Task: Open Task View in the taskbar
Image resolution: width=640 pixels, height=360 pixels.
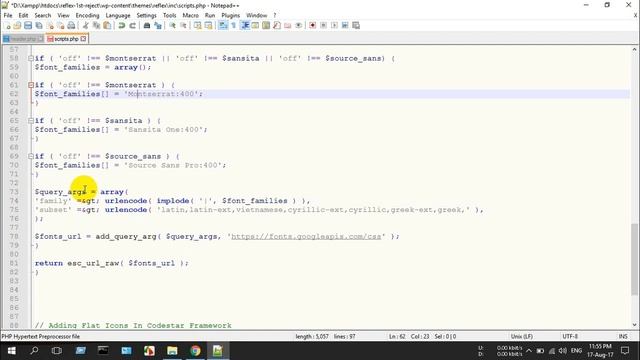Action: (57, 351)
